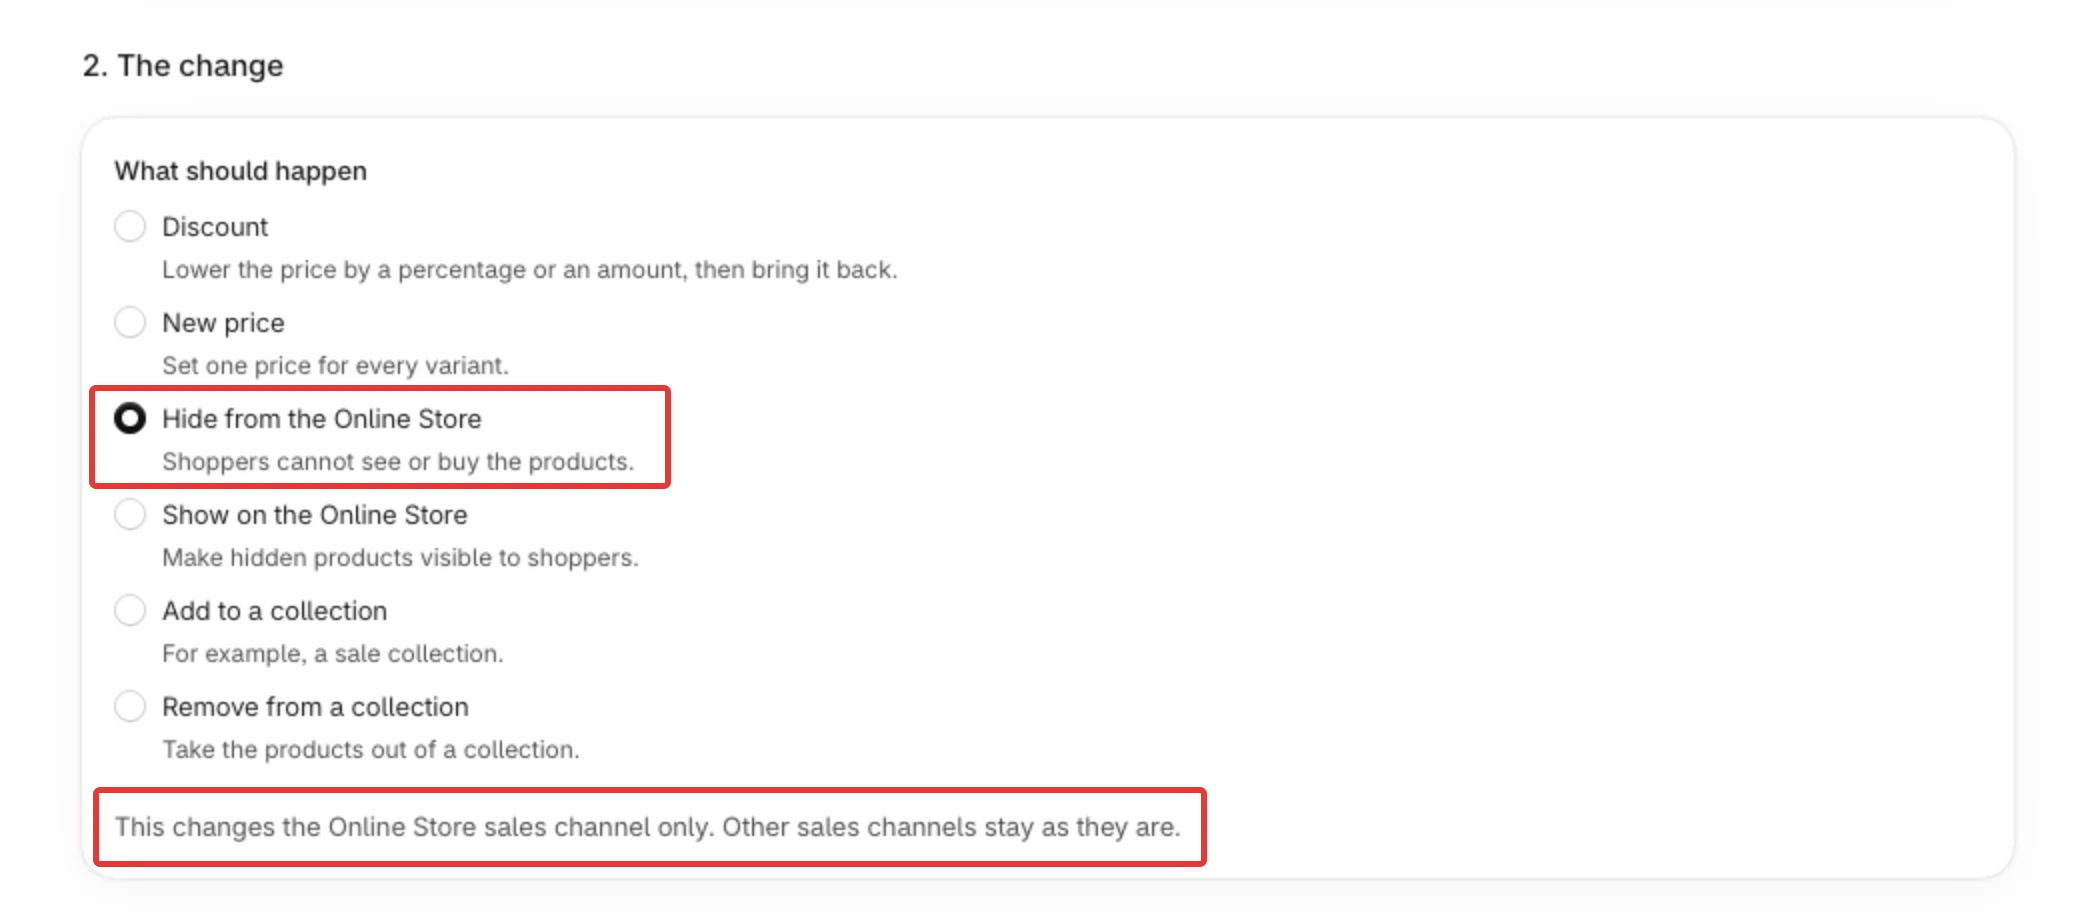Choose the New price radio option
Screen dimensions: 2096x920
pyautogui.click(x=130, y=322)
